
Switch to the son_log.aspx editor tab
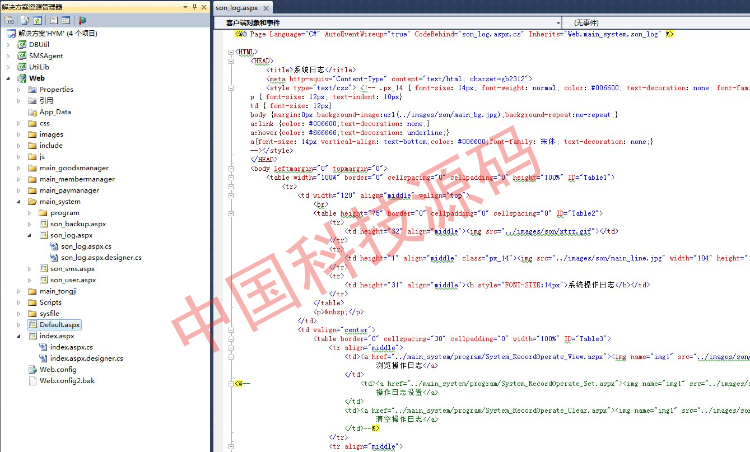237,8
